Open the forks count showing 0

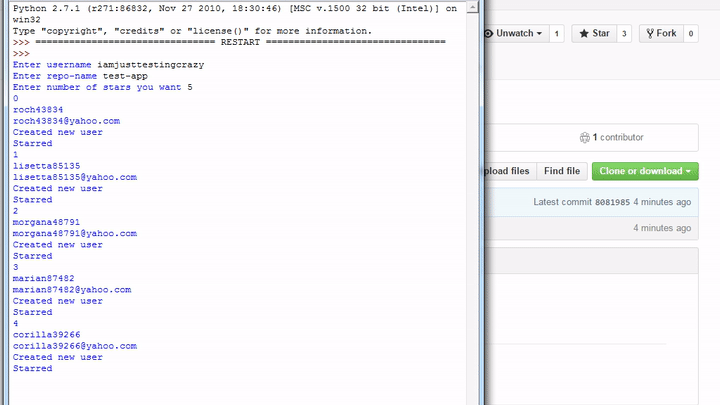(x=689, y=34)
